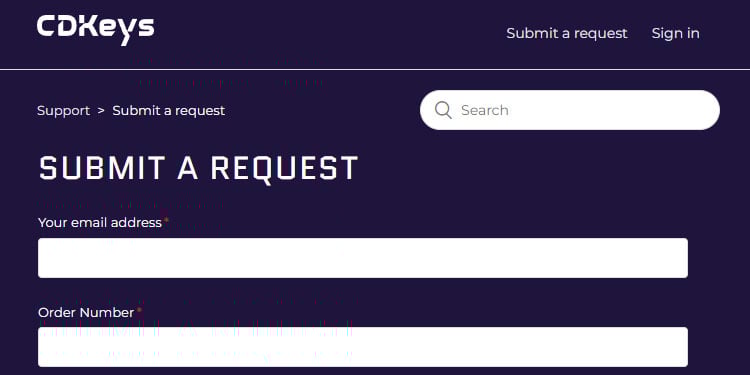This screenshot has height=375, width=750.
Task: Click the CDKeys logo
Action: tap(96, 30)
